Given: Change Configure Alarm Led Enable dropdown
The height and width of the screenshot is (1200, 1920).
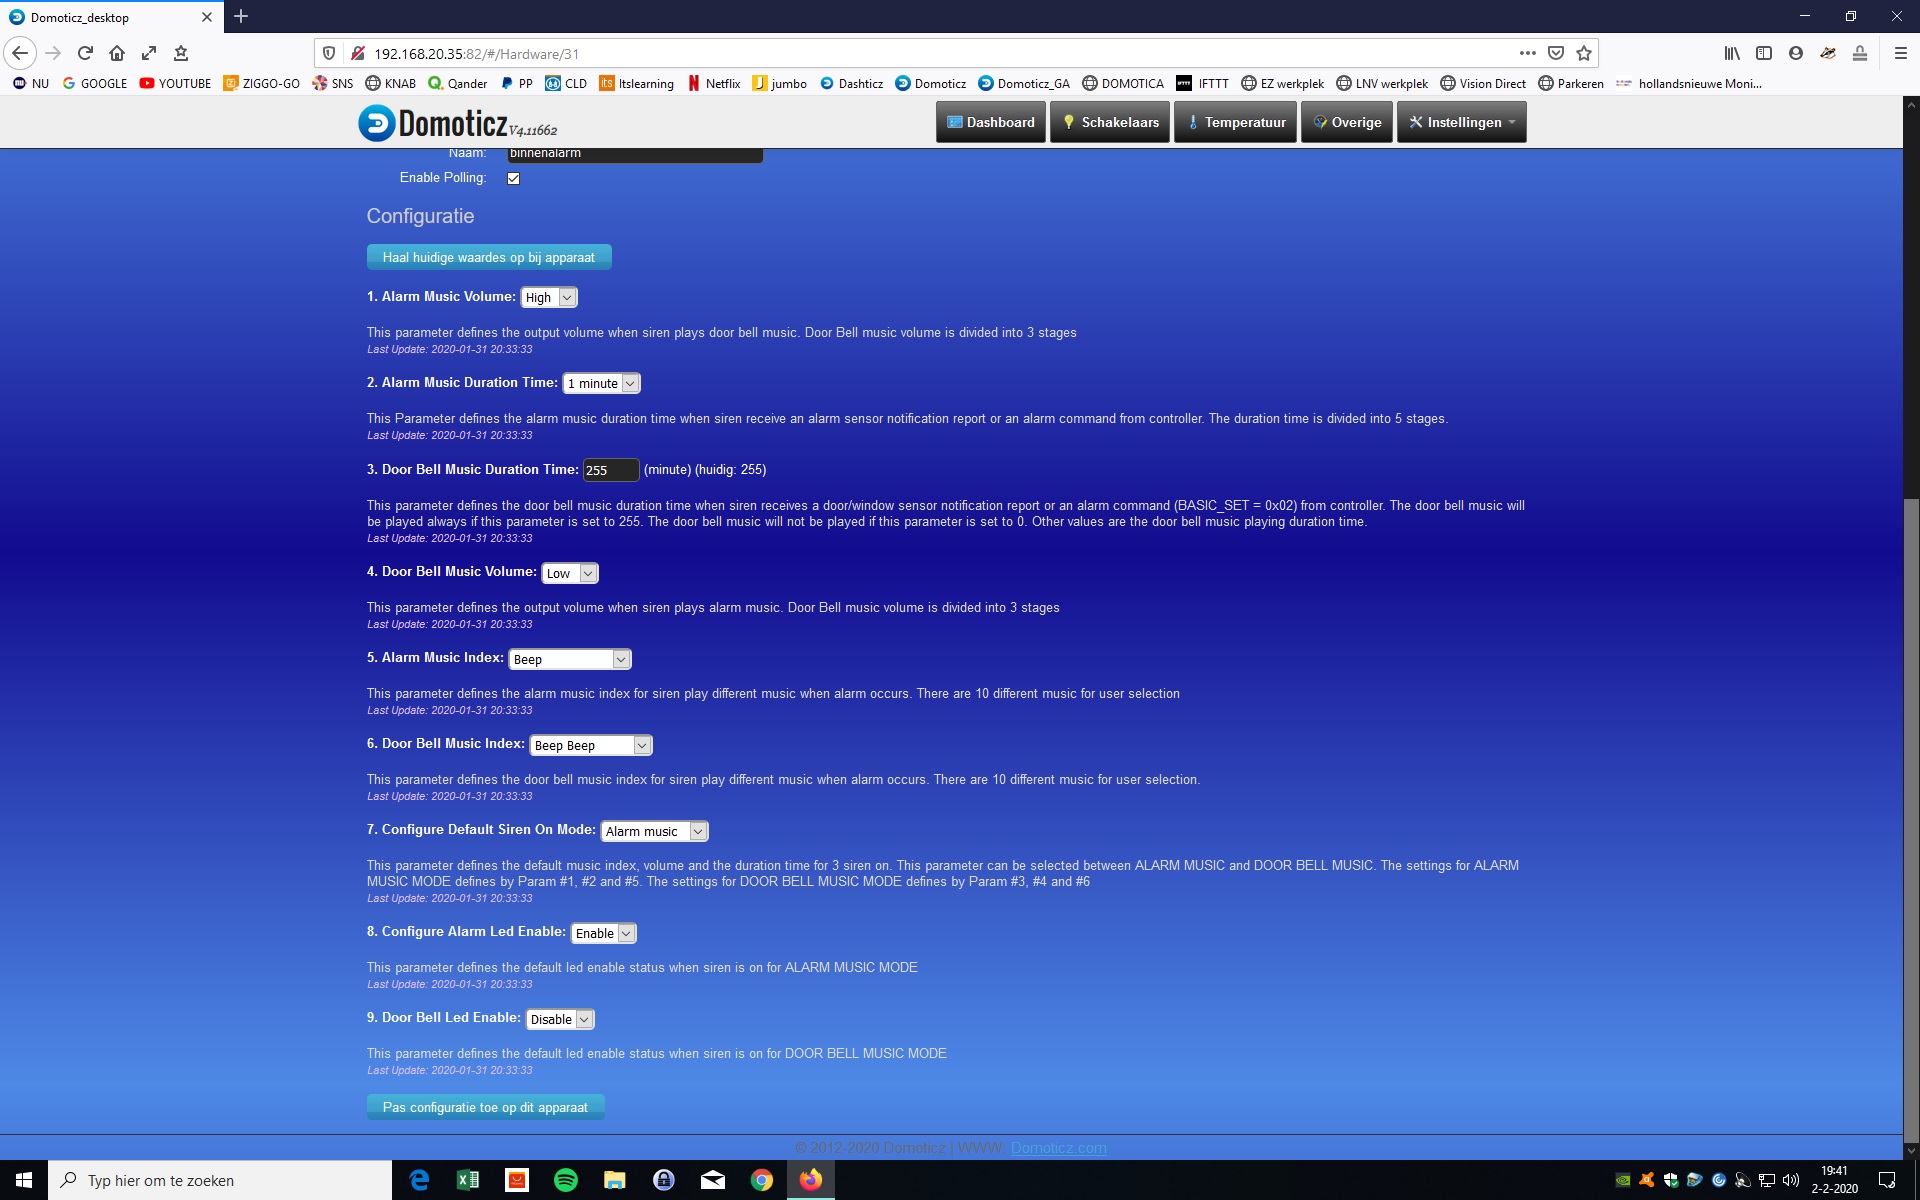Looking at the screenshot, I should (x=603, y=933).
